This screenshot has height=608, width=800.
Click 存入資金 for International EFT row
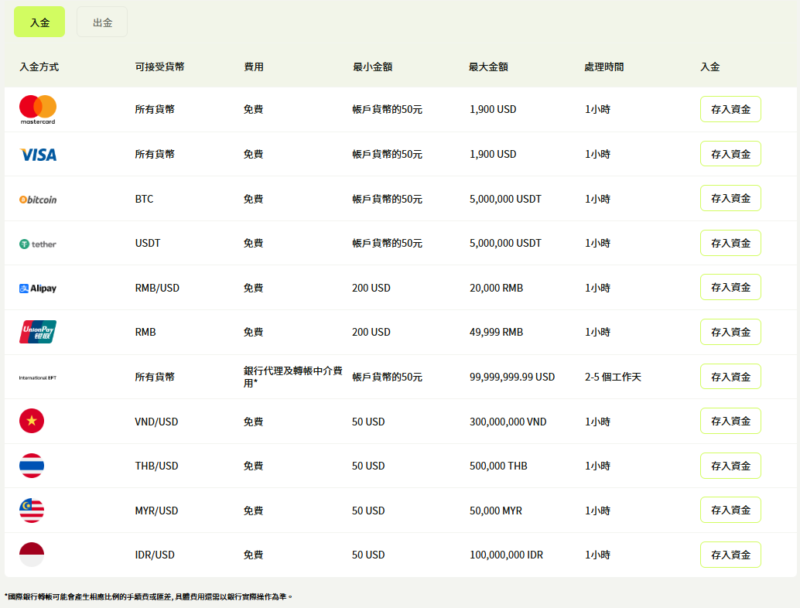point(730,377)
